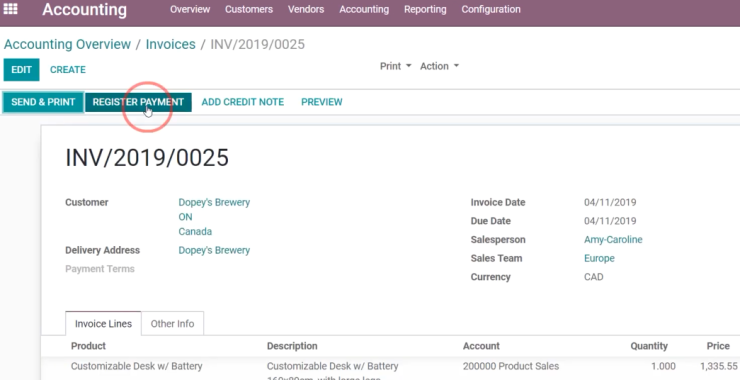Open the Dopey's Brewery customer link
This screenshot has width=740, height=380.
coord(214,203)
